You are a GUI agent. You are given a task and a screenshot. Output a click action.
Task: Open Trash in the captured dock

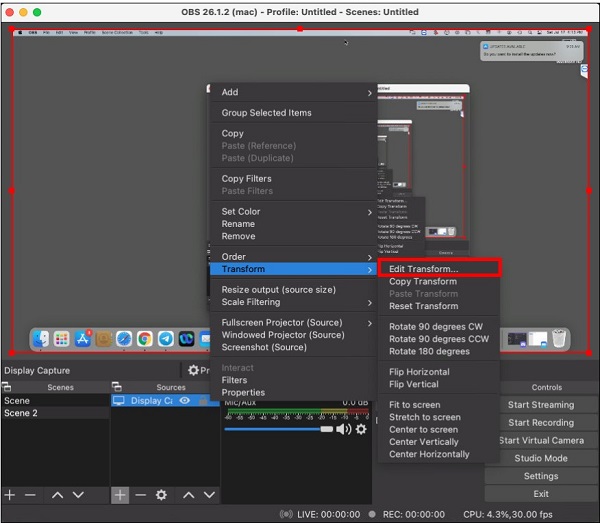[x=559, y=338]
